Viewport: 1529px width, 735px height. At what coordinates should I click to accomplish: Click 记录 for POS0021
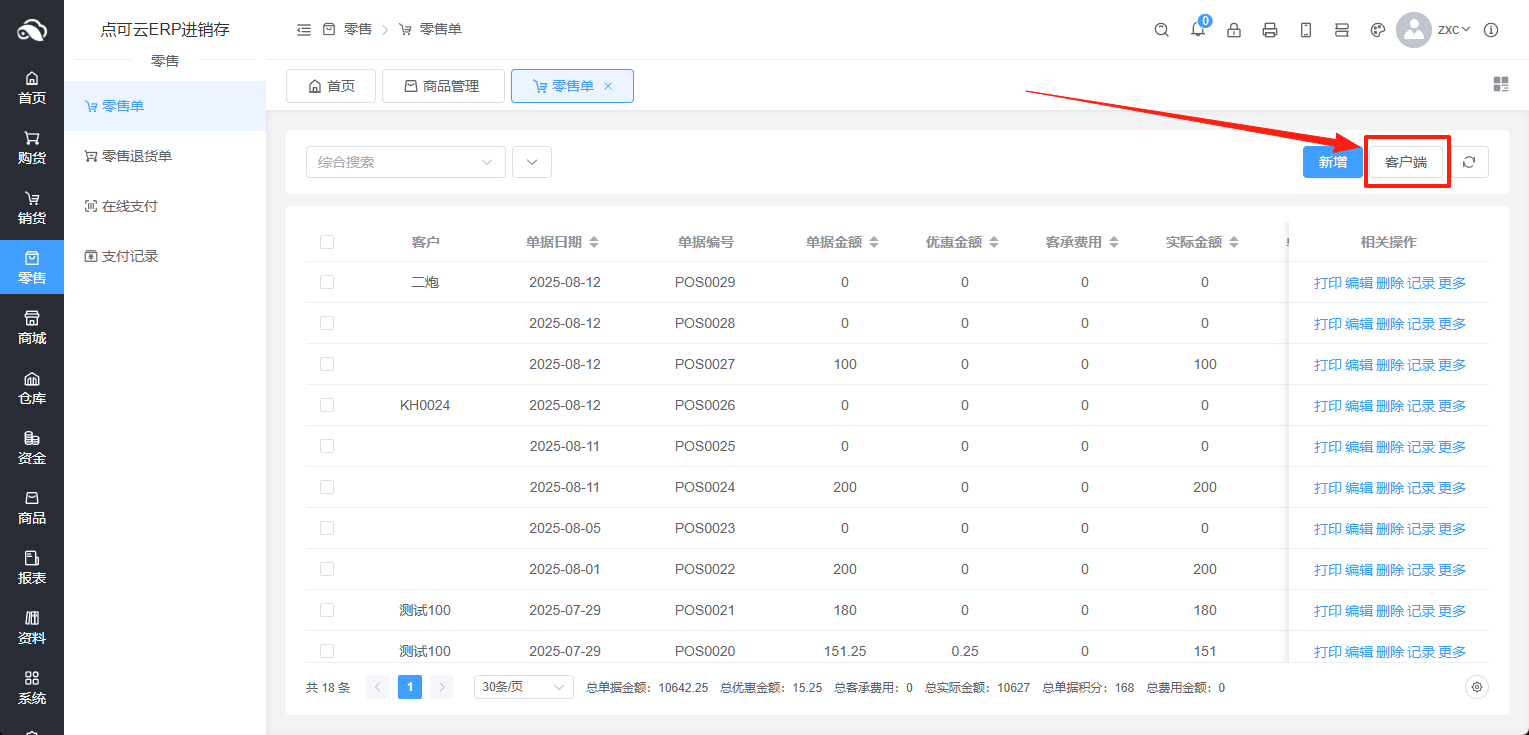[1421, 611]
